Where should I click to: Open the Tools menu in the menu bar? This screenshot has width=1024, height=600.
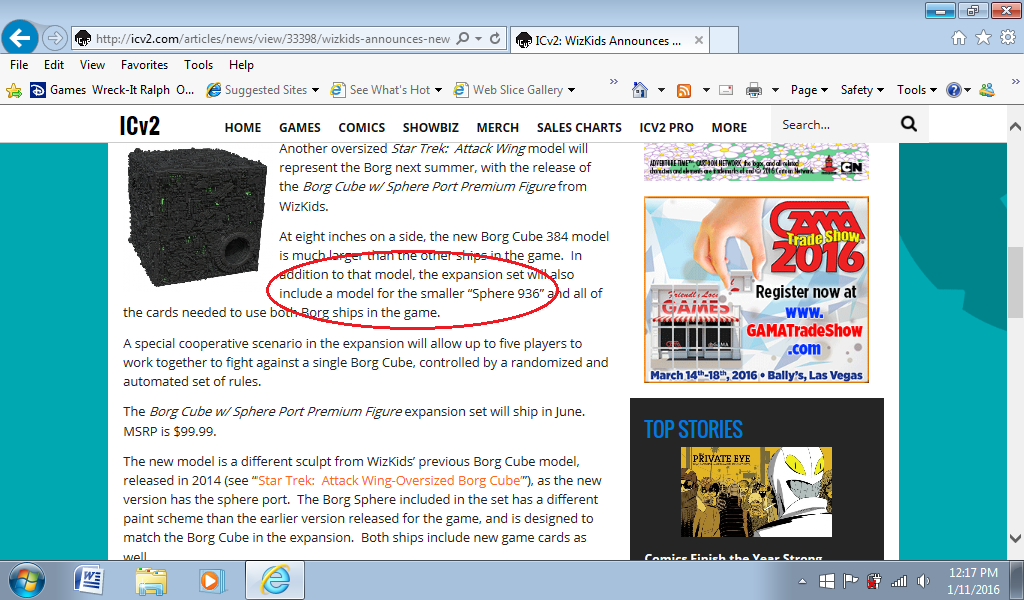[199, 65]
